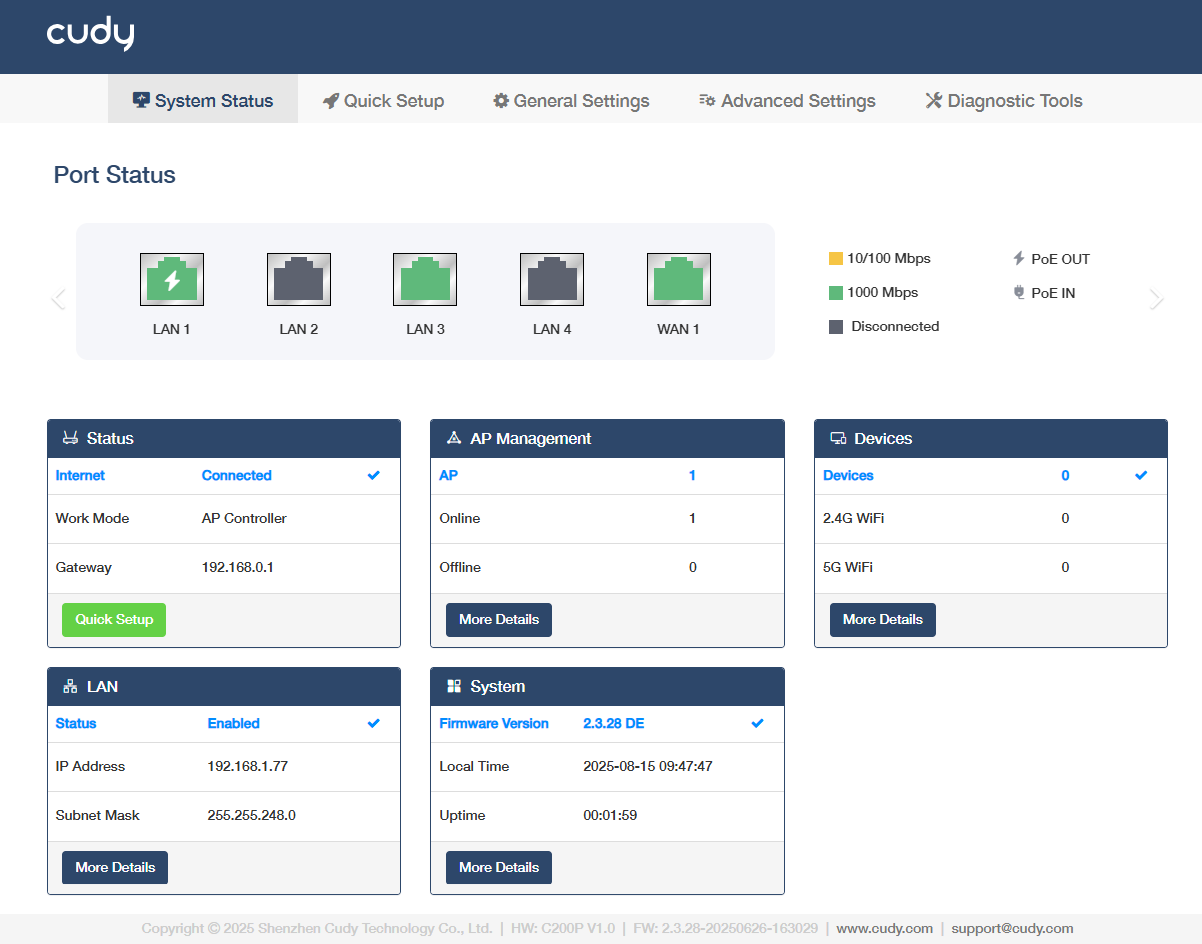
Task: Click the Port Status heading
Action: [x=114, y=175]
